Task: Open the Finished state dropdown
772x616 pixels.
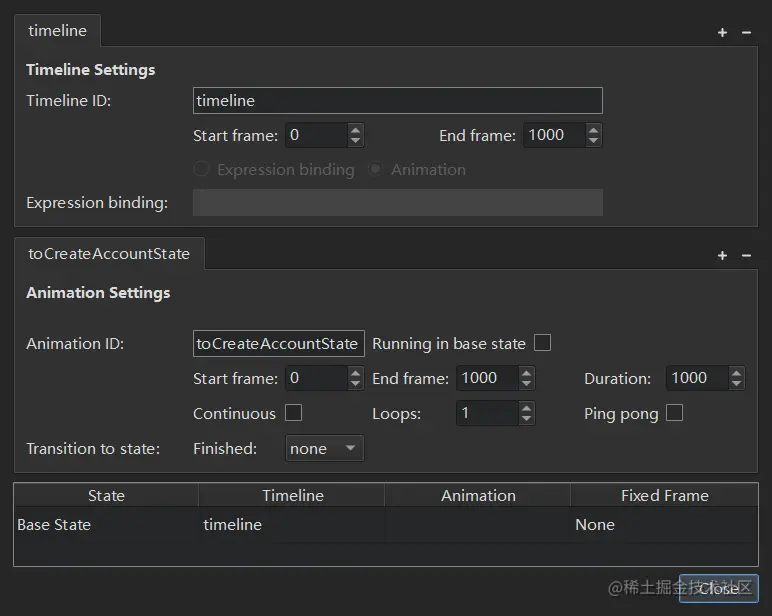Action: (325, 449)
